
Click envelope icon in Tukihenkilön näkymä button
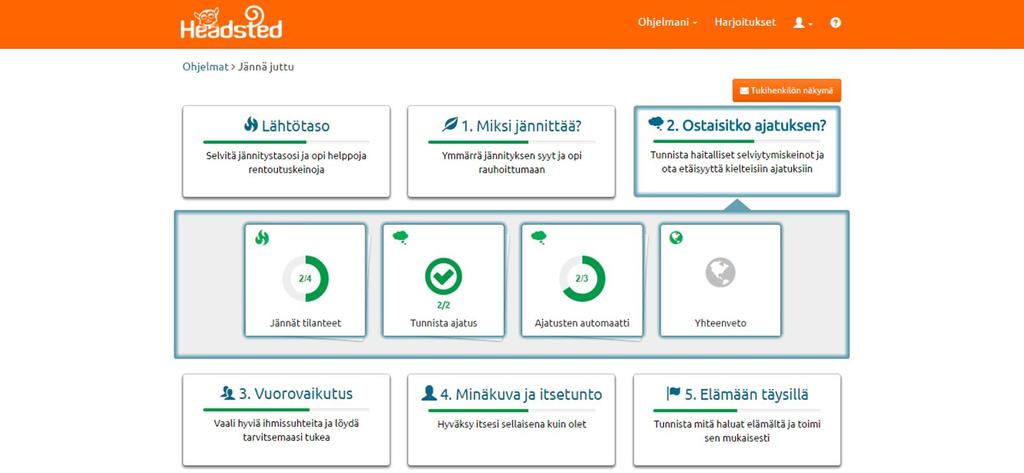pyautogui.click(x=744, y=90)
